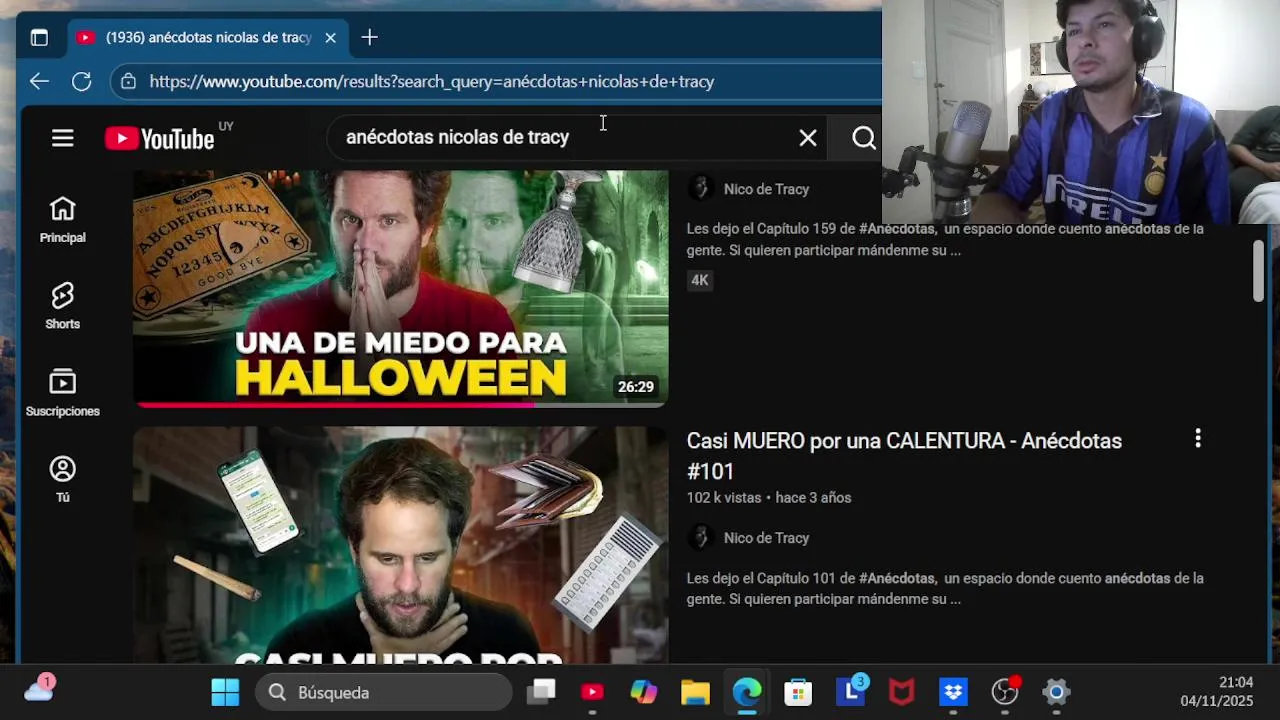This screenshot has width=1280, height=720.
Task: Open Suscripciones in the sidebar
Action: pyautogui.click(x=63, y=393)
